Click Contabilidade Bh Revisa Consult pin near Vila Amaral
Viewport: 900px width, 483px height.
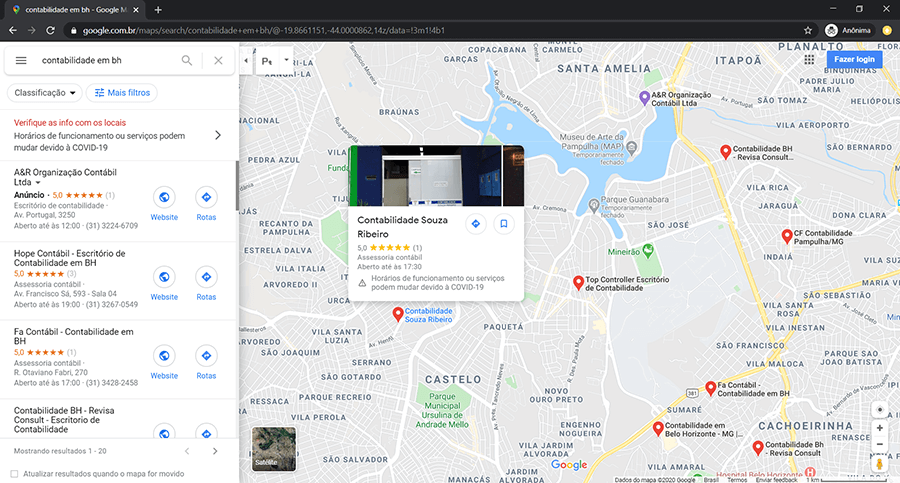coord(758,447)
